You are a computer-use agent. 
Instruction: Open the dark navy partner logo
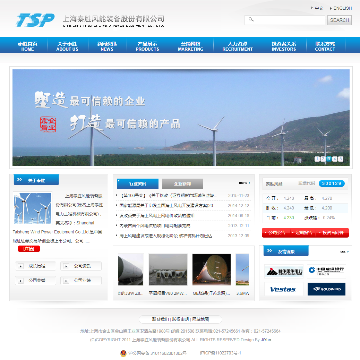(326, 289)
